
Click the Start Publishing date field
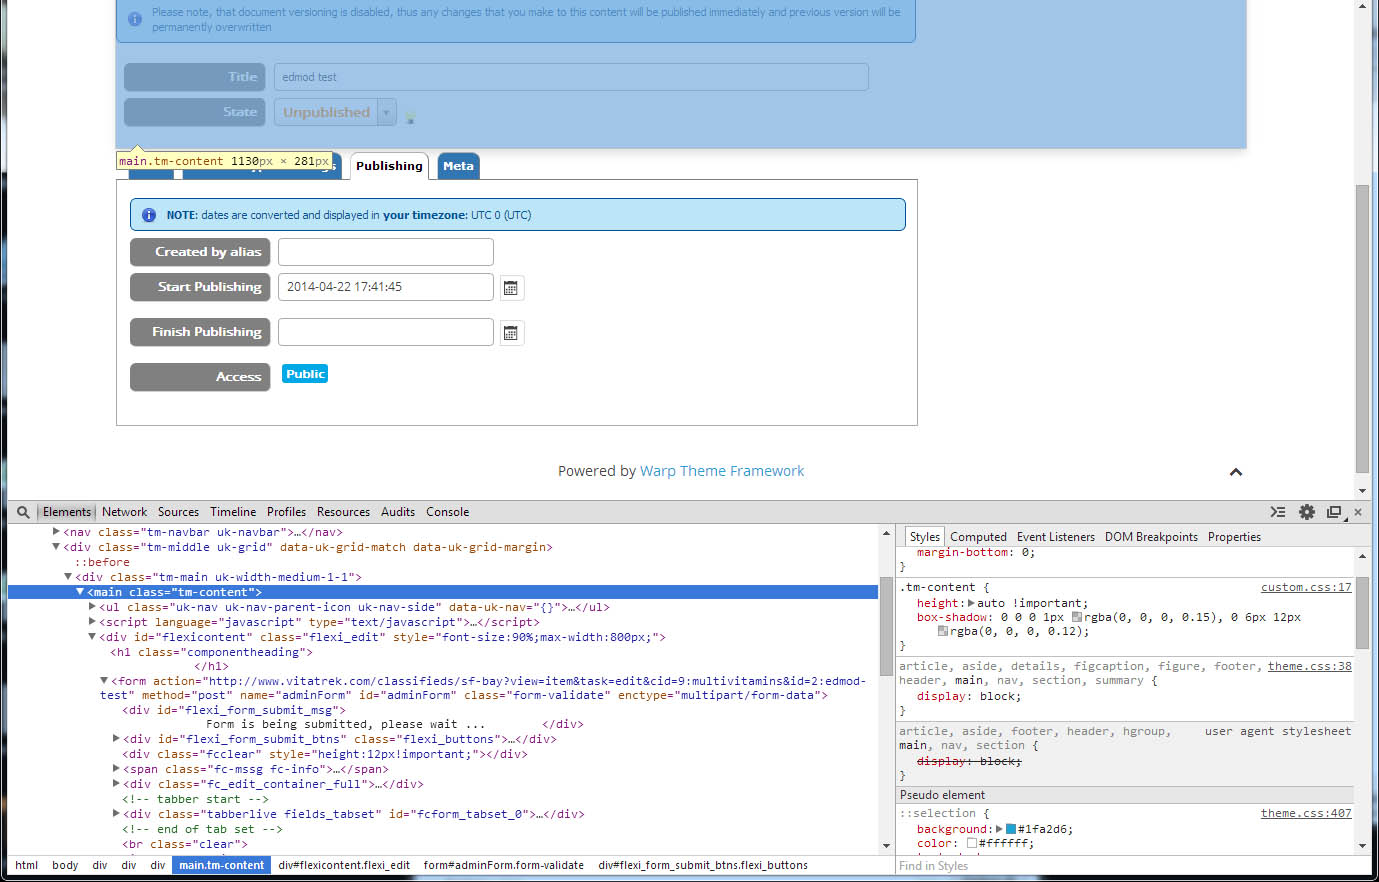click(386, 287)
